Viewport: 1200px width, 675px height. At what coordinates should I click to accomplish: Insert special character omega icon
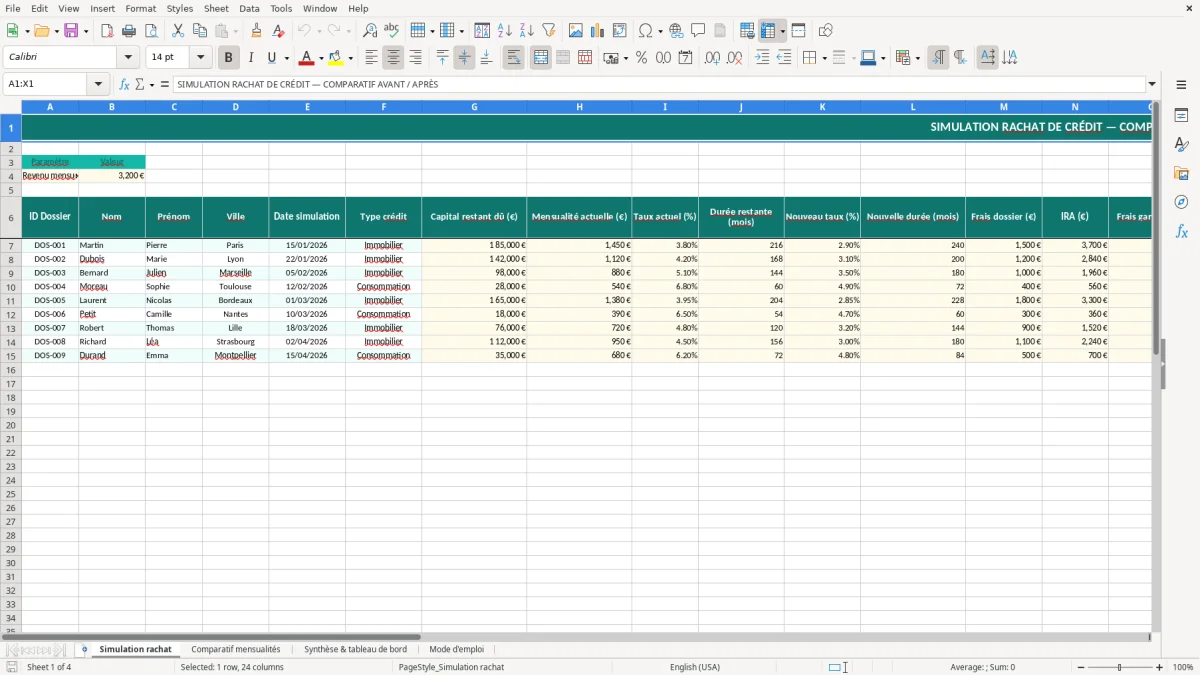pyautogui.click(x=645, y=31)
